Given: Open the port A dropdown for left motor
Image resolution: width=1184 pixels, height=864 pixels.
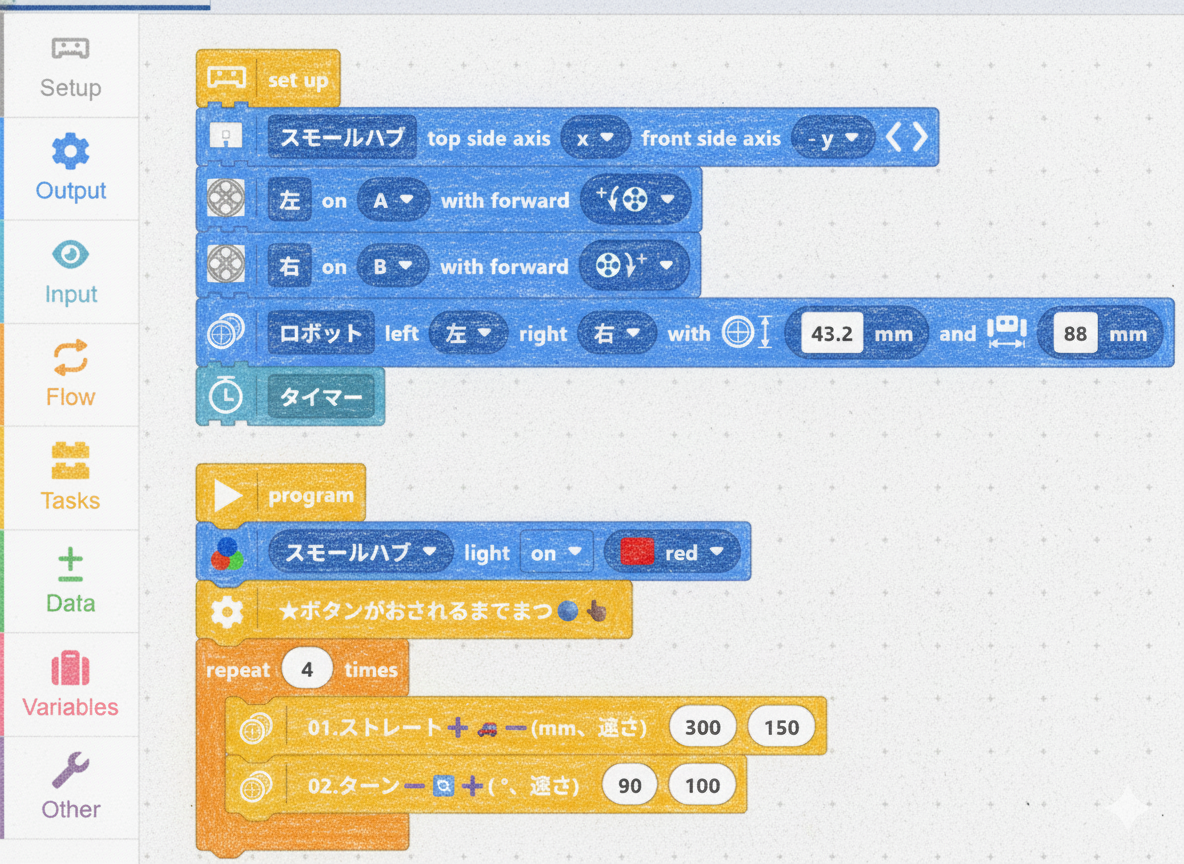Looking at the screenshot, I should pyautogui.click(x=393, y=200).
